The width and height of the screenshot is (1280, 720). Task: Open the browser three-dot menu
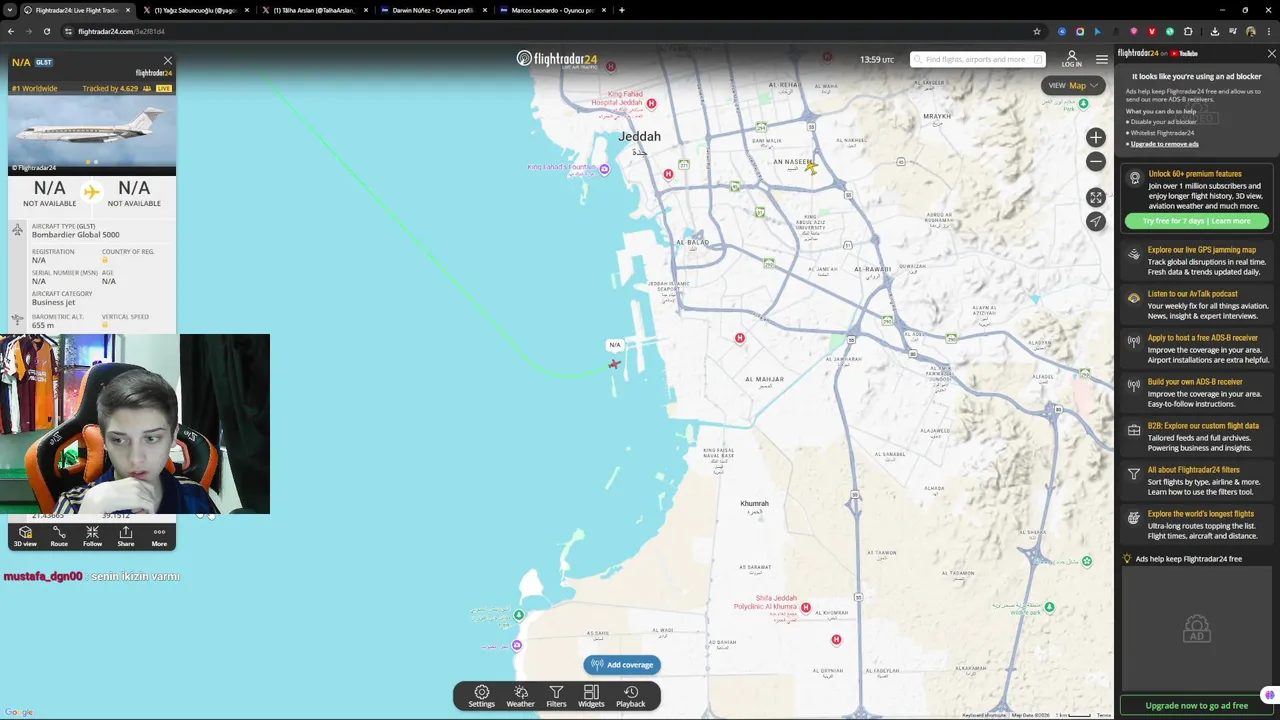(x=1268, y=31)
